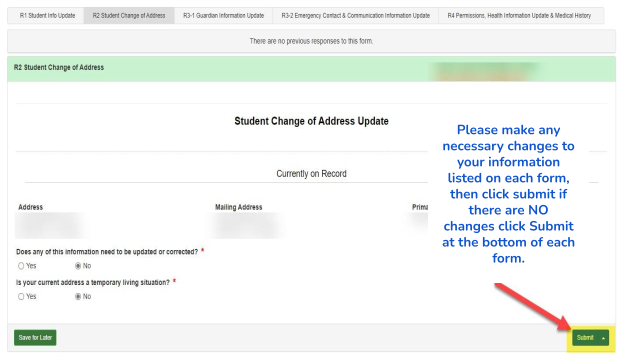Screen dimensions: 624x364
Task: Click the no previous responses notice
Action: (311, 41)
